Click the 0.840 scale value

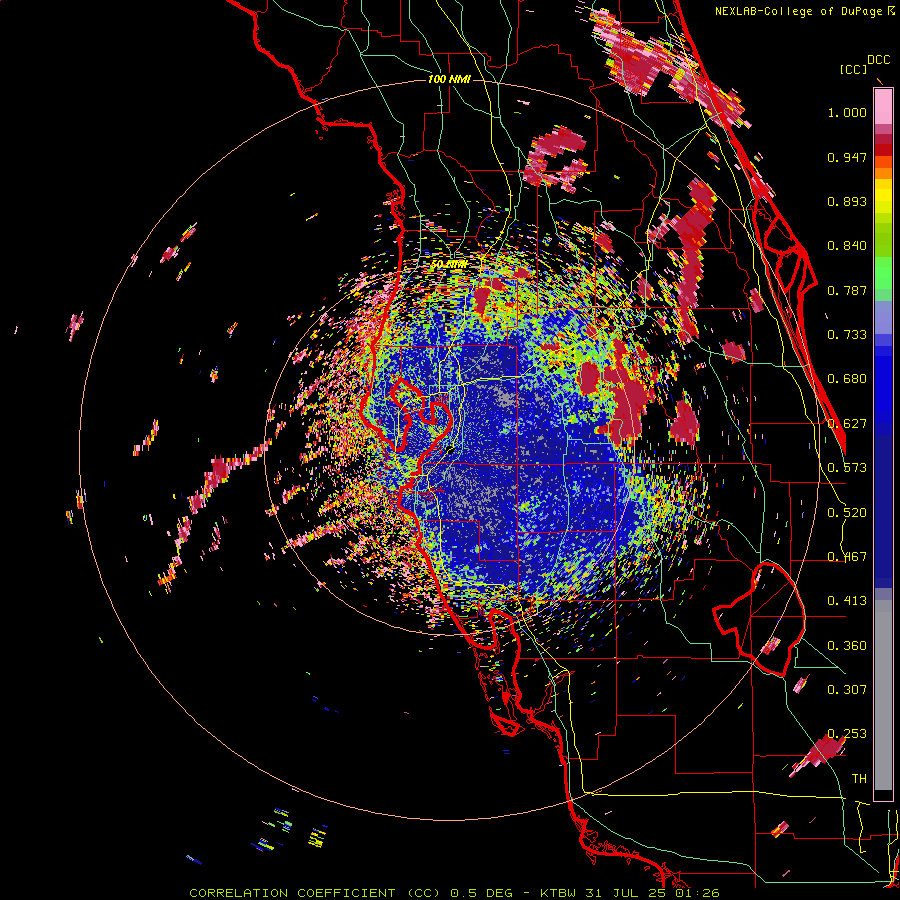(847, 246)
